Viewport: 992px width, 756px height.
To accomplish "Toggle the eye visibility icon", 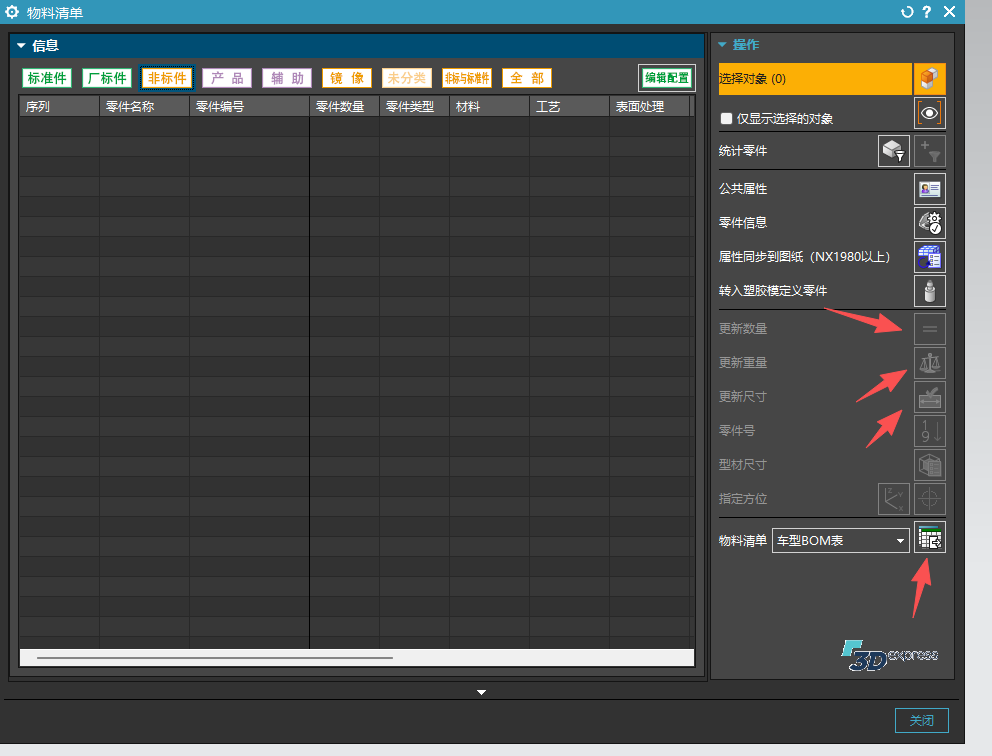I will click(930, 114).
